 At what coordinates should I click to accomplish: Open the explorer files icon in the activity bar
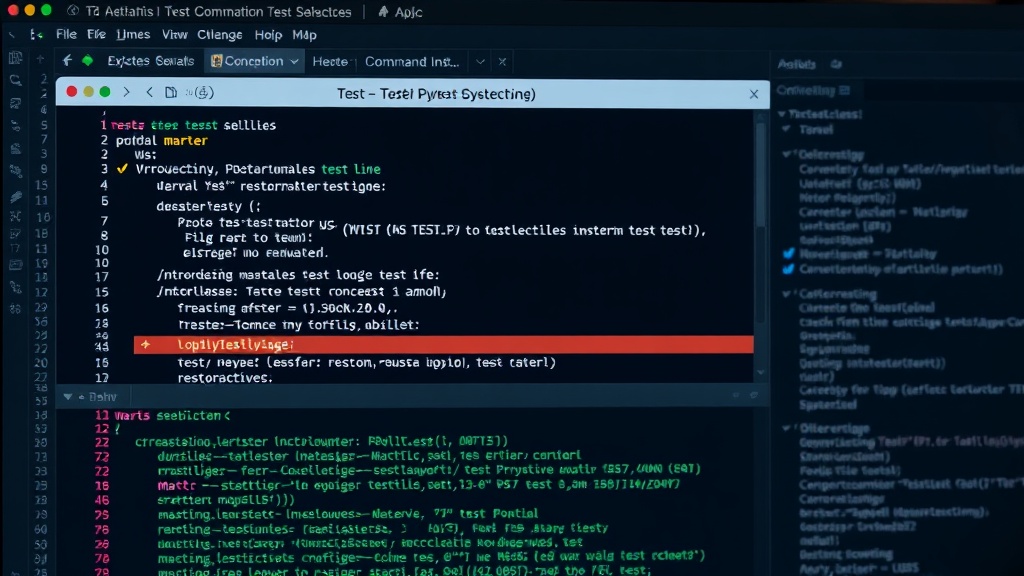tap(15, 59)
